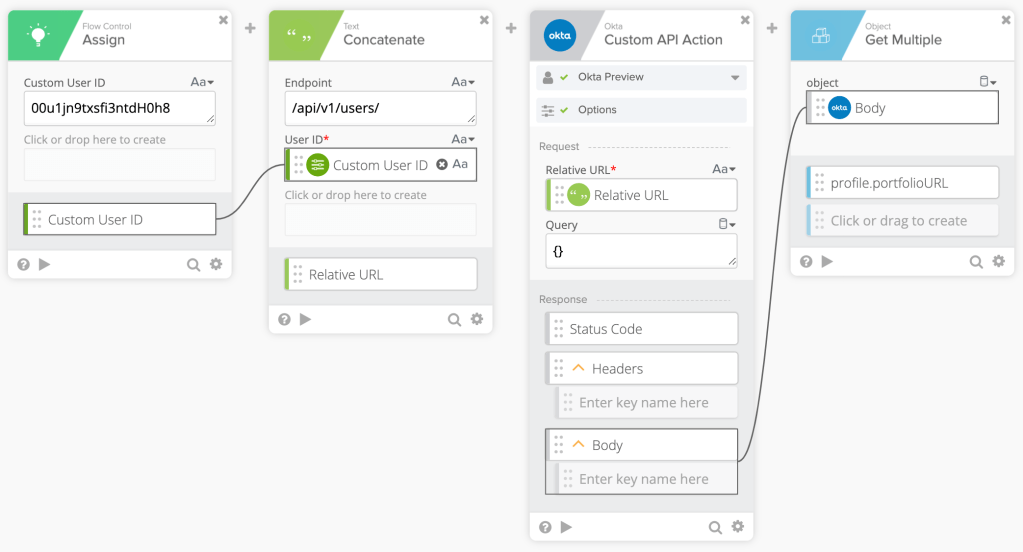Click the search icon on Concatenate card
Screen dimensions: 1023x552
click(454, 319)
